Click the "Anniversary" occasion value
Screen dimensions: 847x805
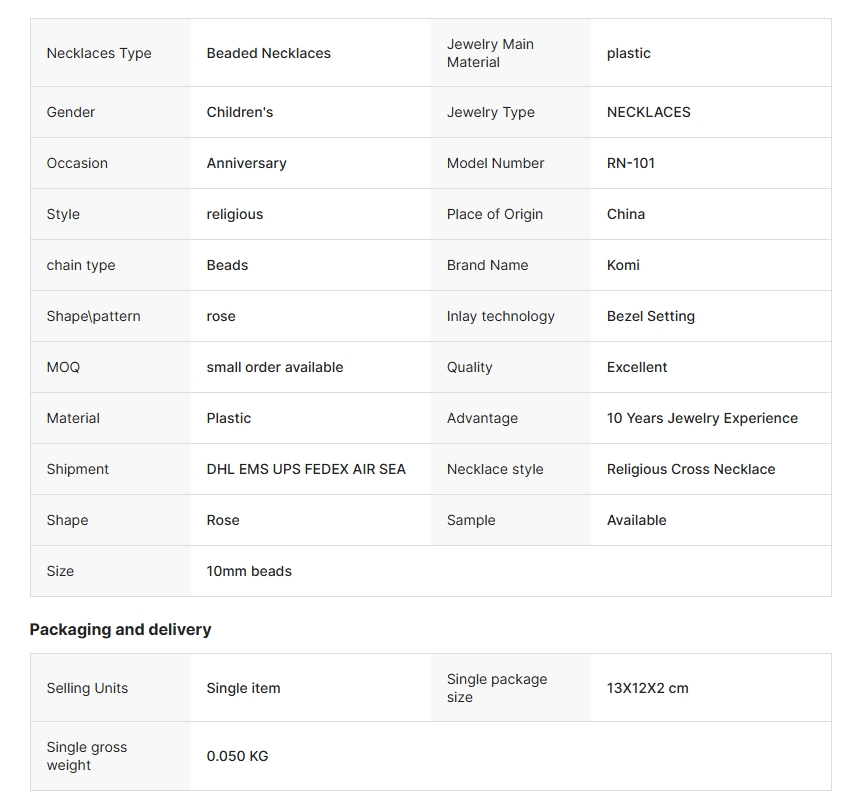[246, 163]
